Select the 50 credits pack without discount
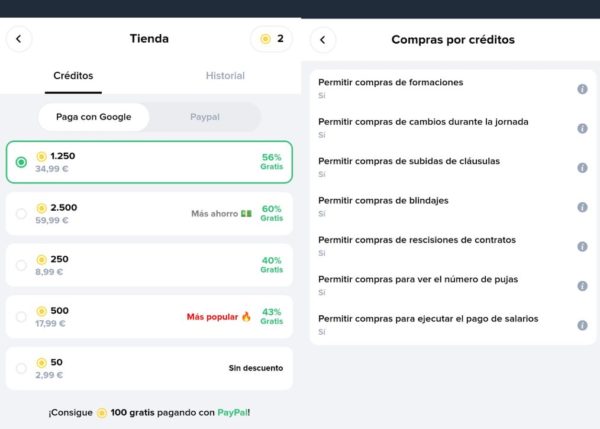The image size is (600, 429). (22, 368)
